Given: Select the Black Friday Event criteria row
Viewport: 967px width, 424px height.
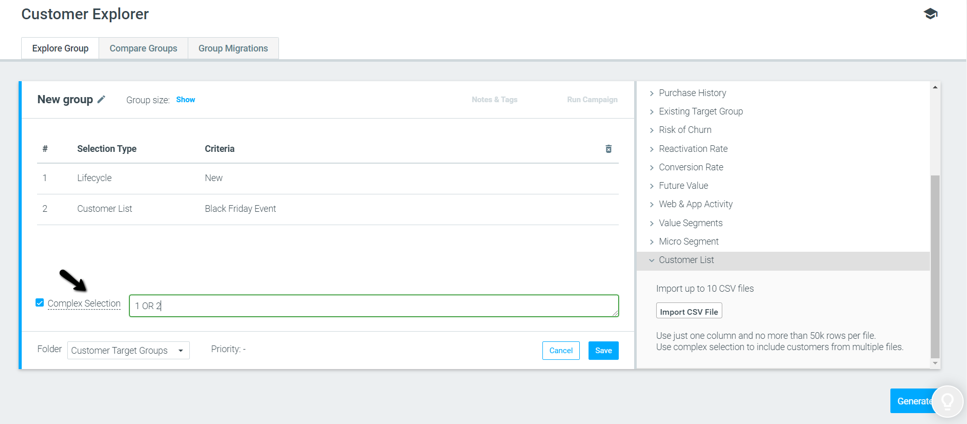Looking at the screenshot, I should pyautogui.click(x=327, y=209).
